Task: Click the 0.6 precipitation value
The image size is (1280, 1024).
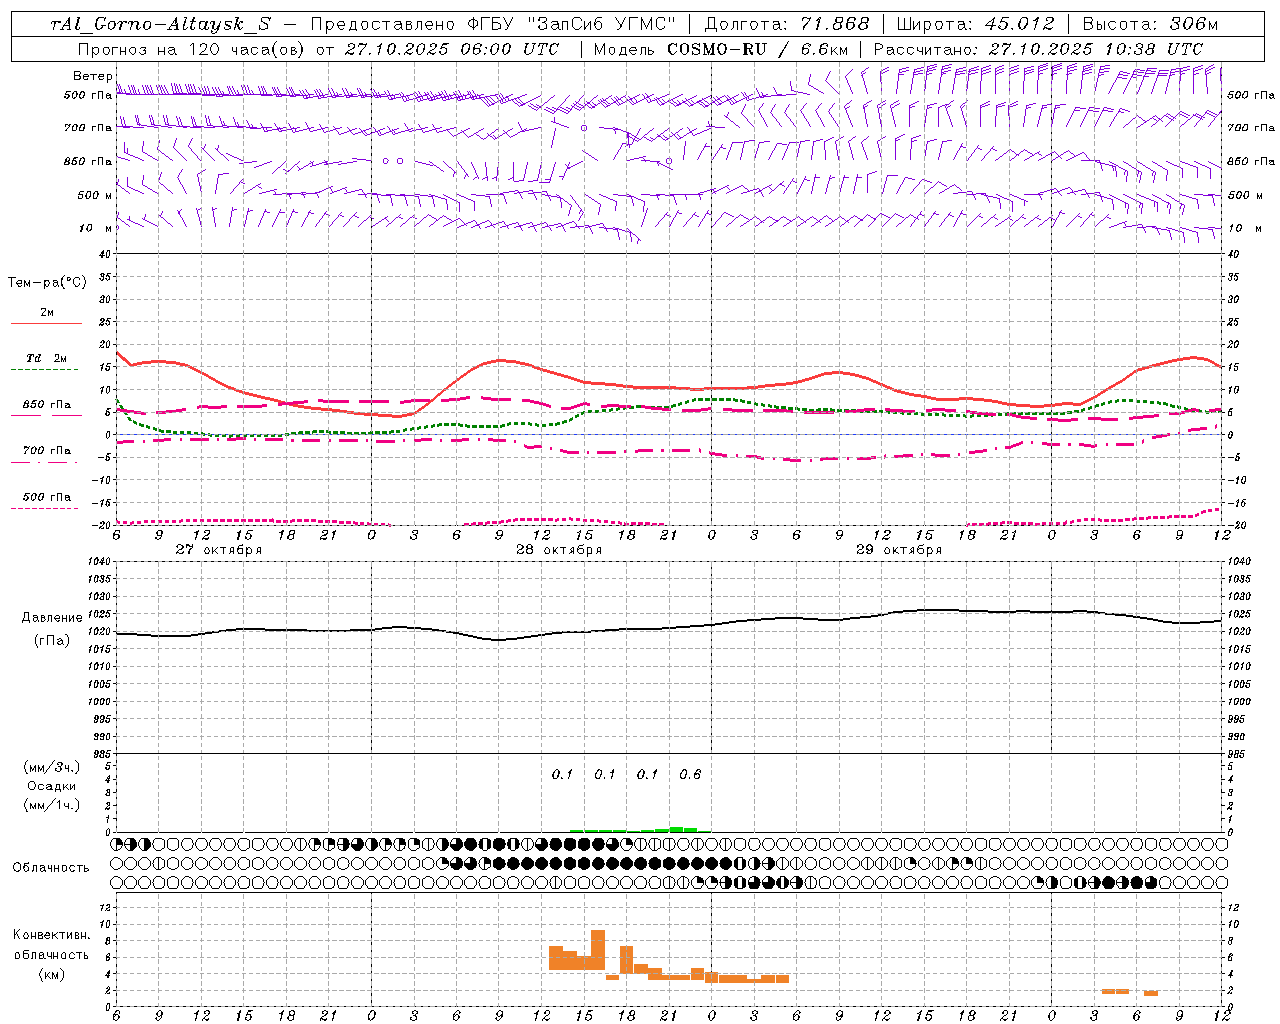Action: click(690, 774)
